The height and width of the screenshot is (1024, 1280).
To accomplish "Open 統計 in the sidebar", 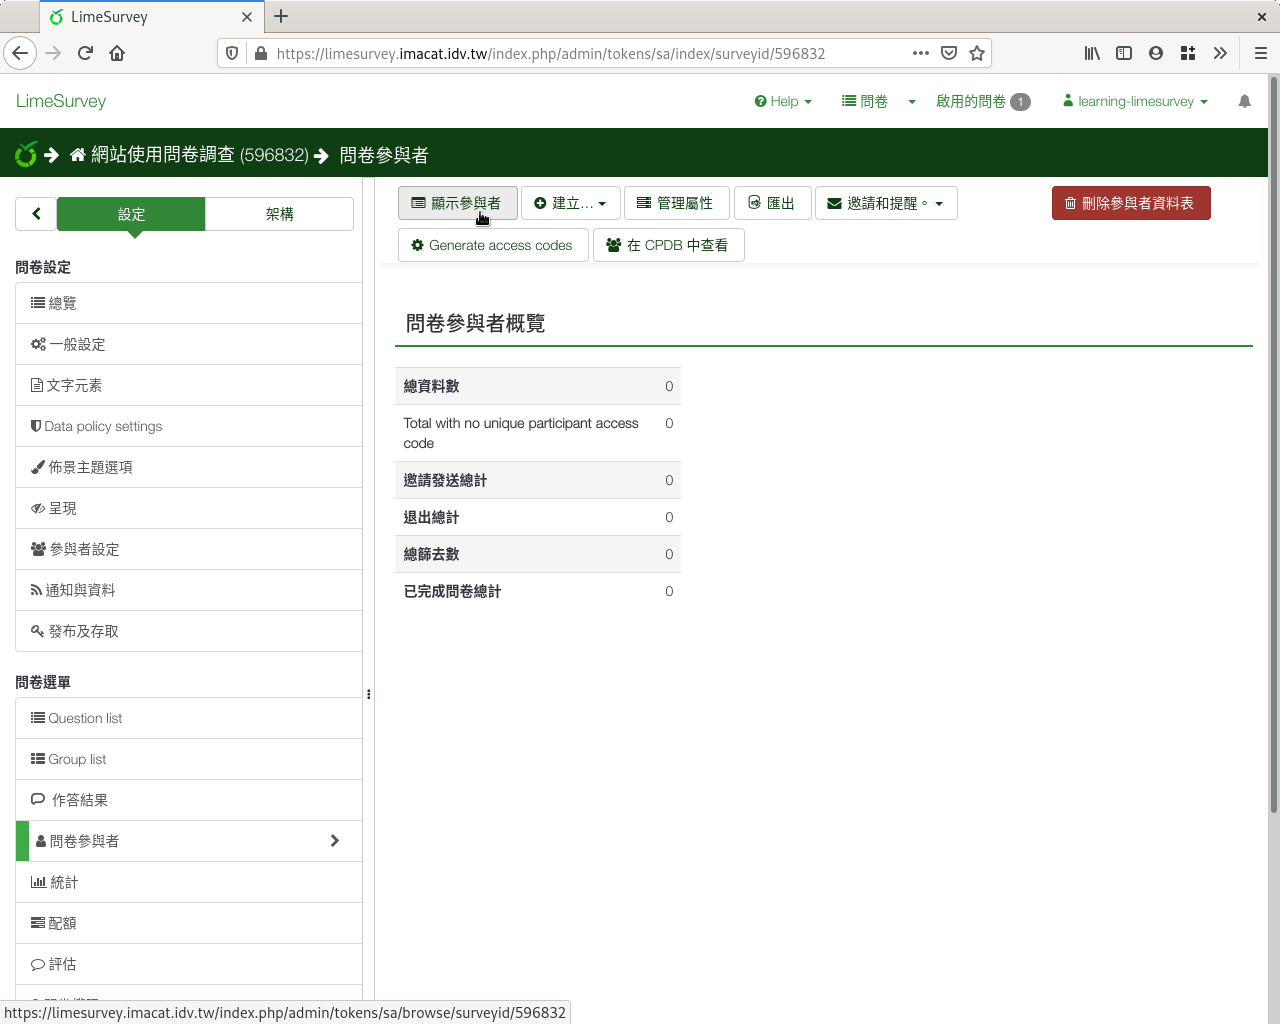I will (x=189, y=882).
